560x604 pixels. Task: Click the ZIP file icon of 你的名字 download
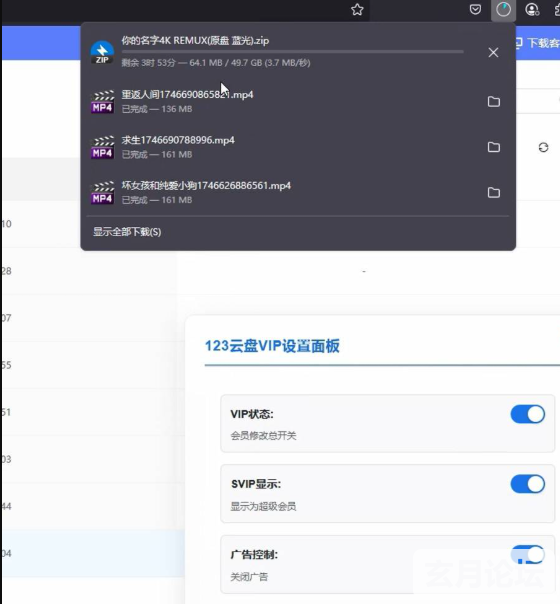pyautogui.click(x=102, y=52)
